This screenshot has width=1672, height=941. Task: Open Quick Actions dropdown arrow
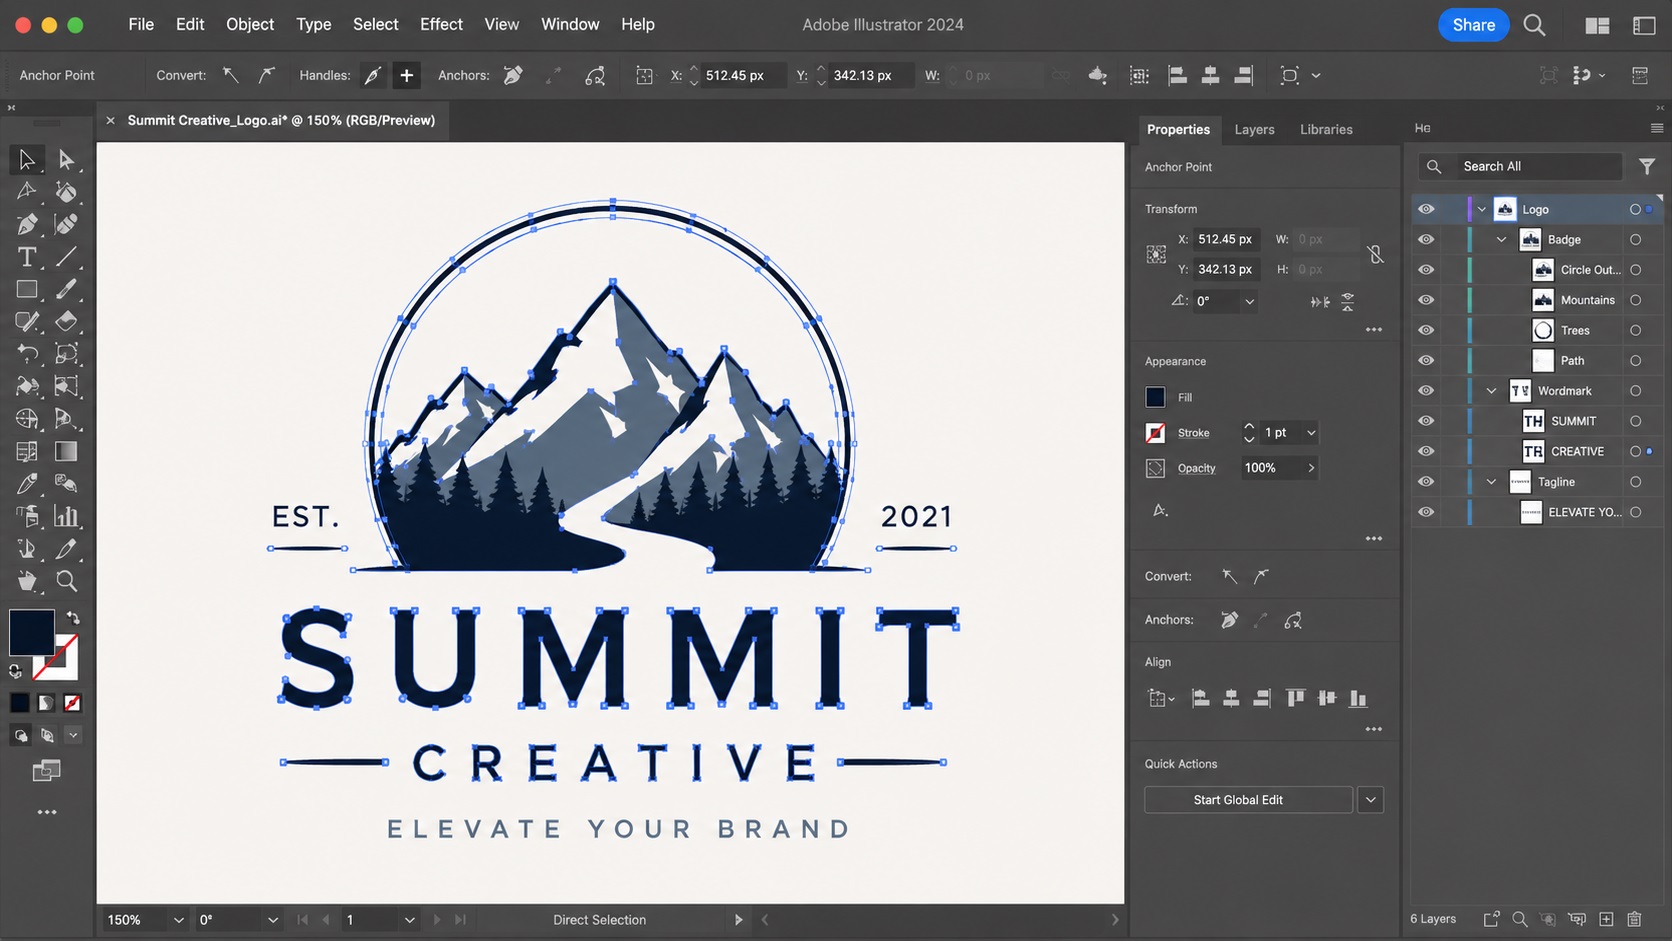1371,800
